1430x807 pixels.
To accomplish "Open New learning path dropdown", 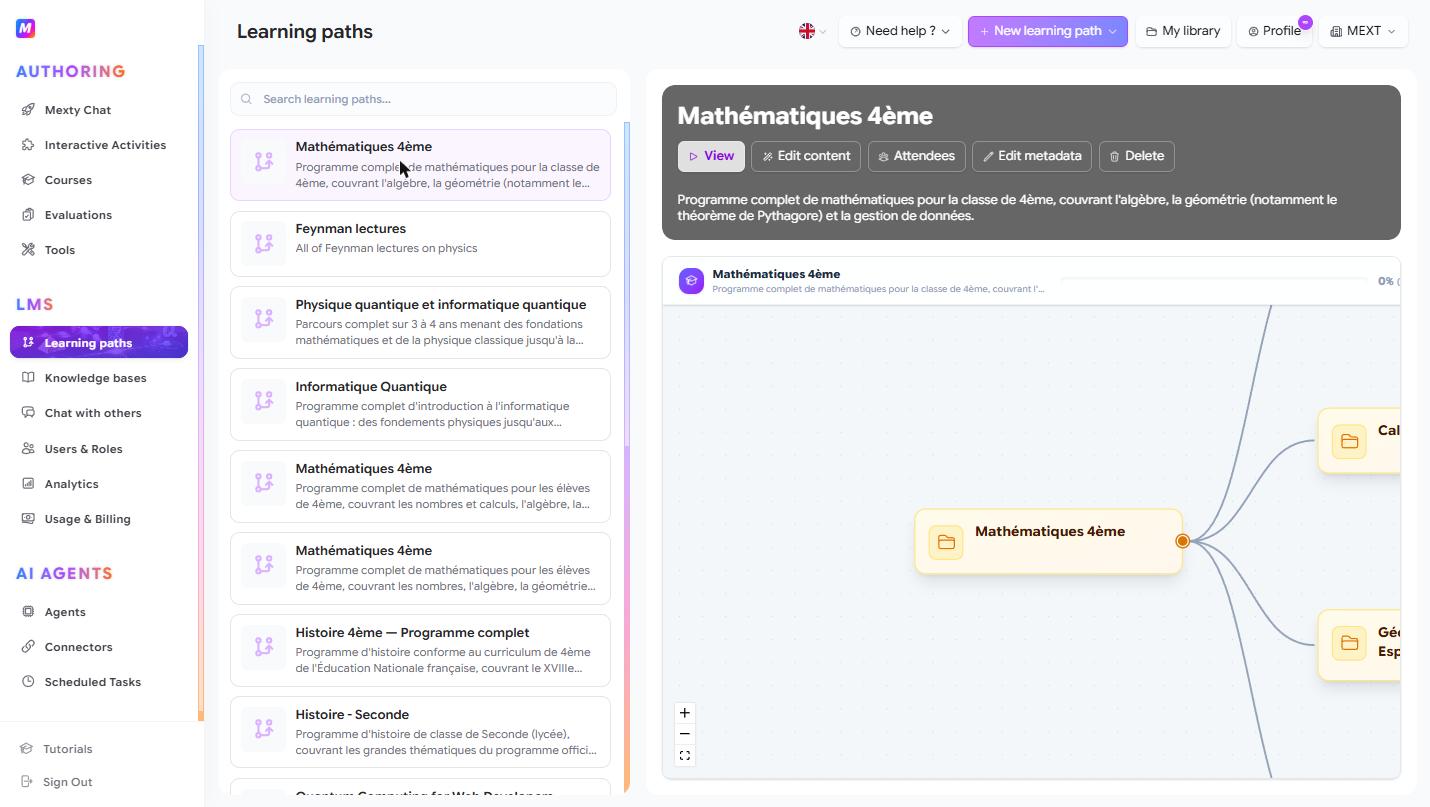I will coord(1047,31).
